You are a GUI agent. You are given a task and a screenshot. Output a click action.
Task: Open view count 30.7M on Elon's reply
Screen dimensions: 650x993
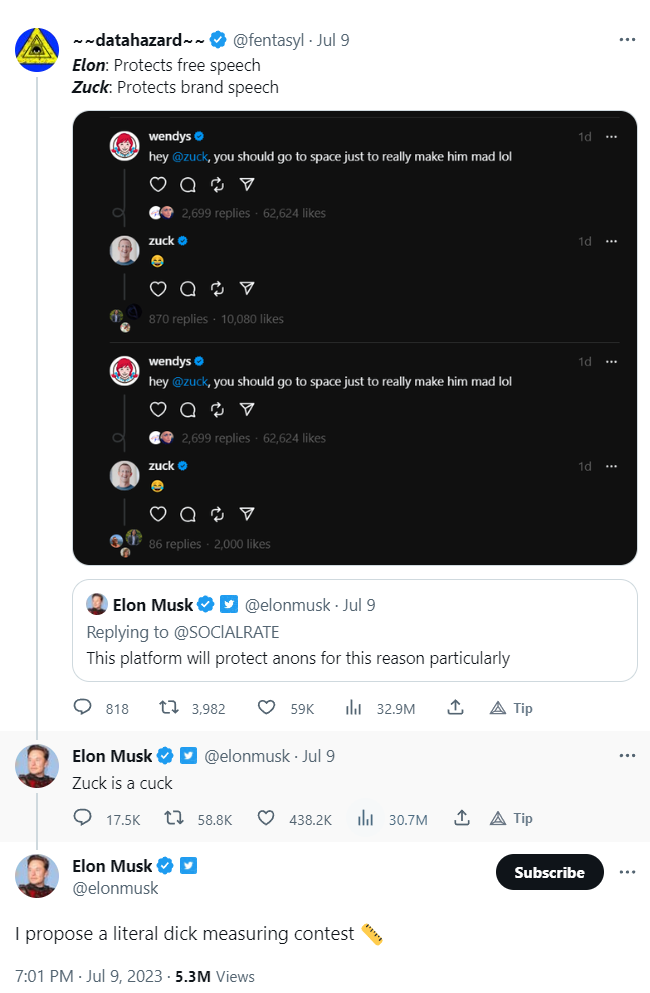pyautogui.click(x=366, y=818)
